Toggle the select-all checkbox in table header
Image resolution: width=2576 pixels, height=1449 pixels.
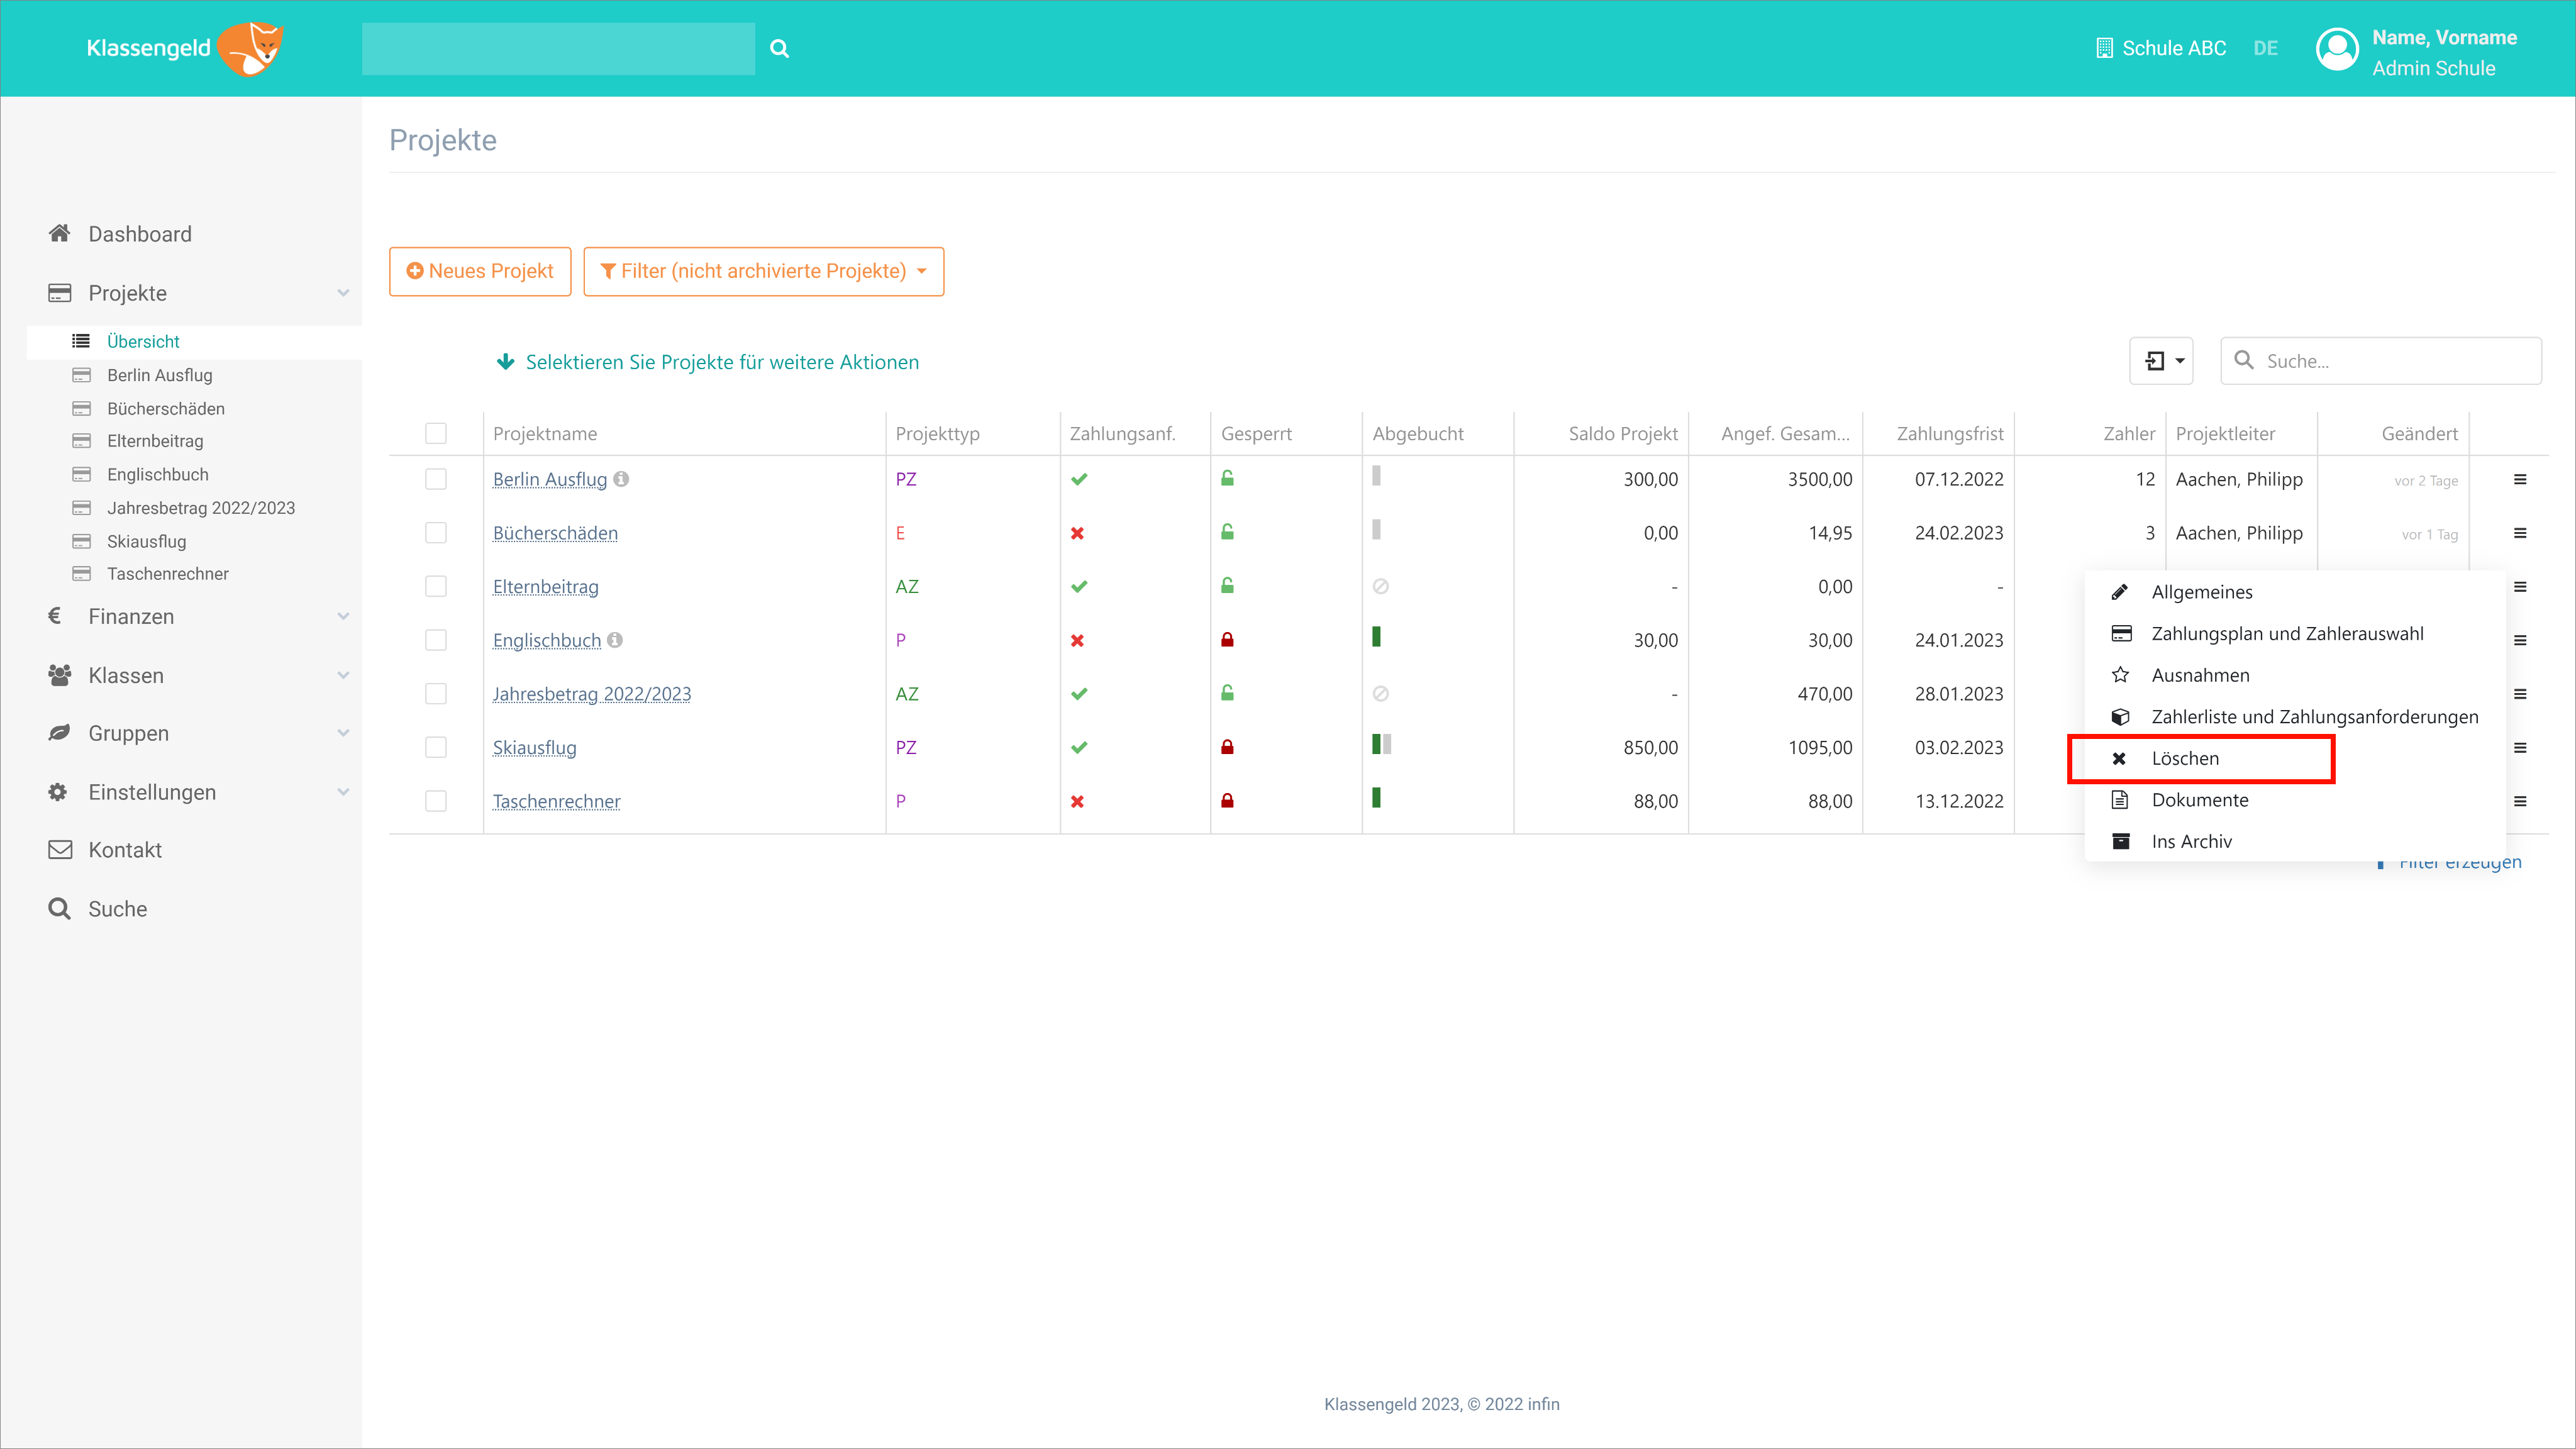(436, 433)
